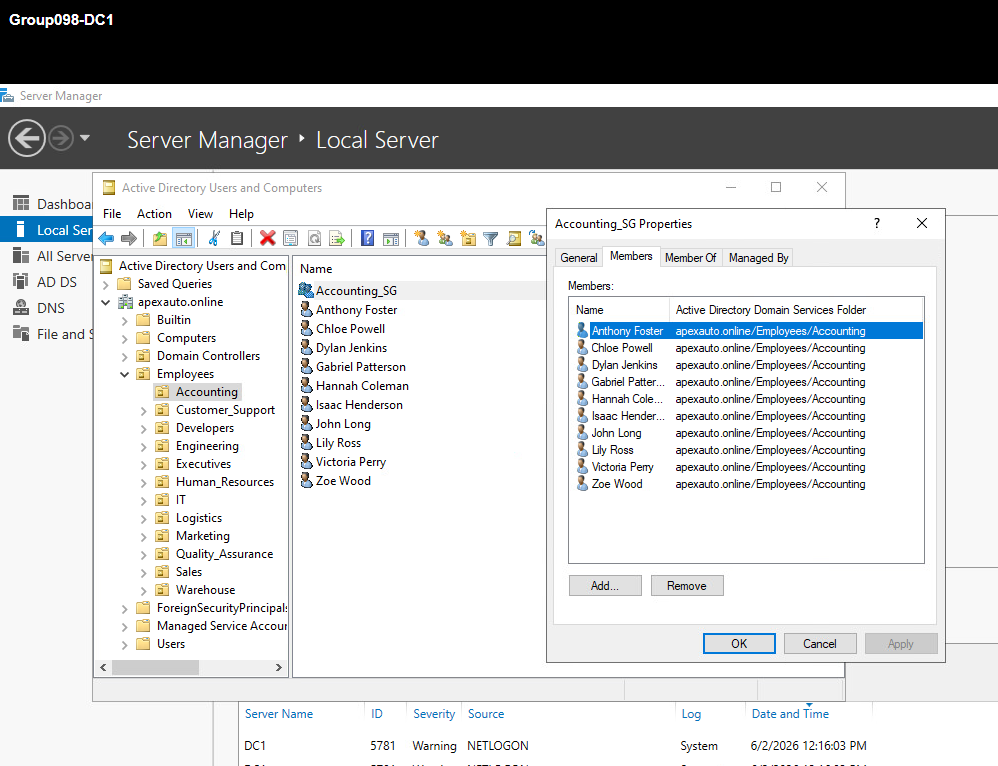Image resolution: width=998 pixels, height=766 pixels.
Task: Click OK in Accounting_SG Properties
Action: pos(739,644)
